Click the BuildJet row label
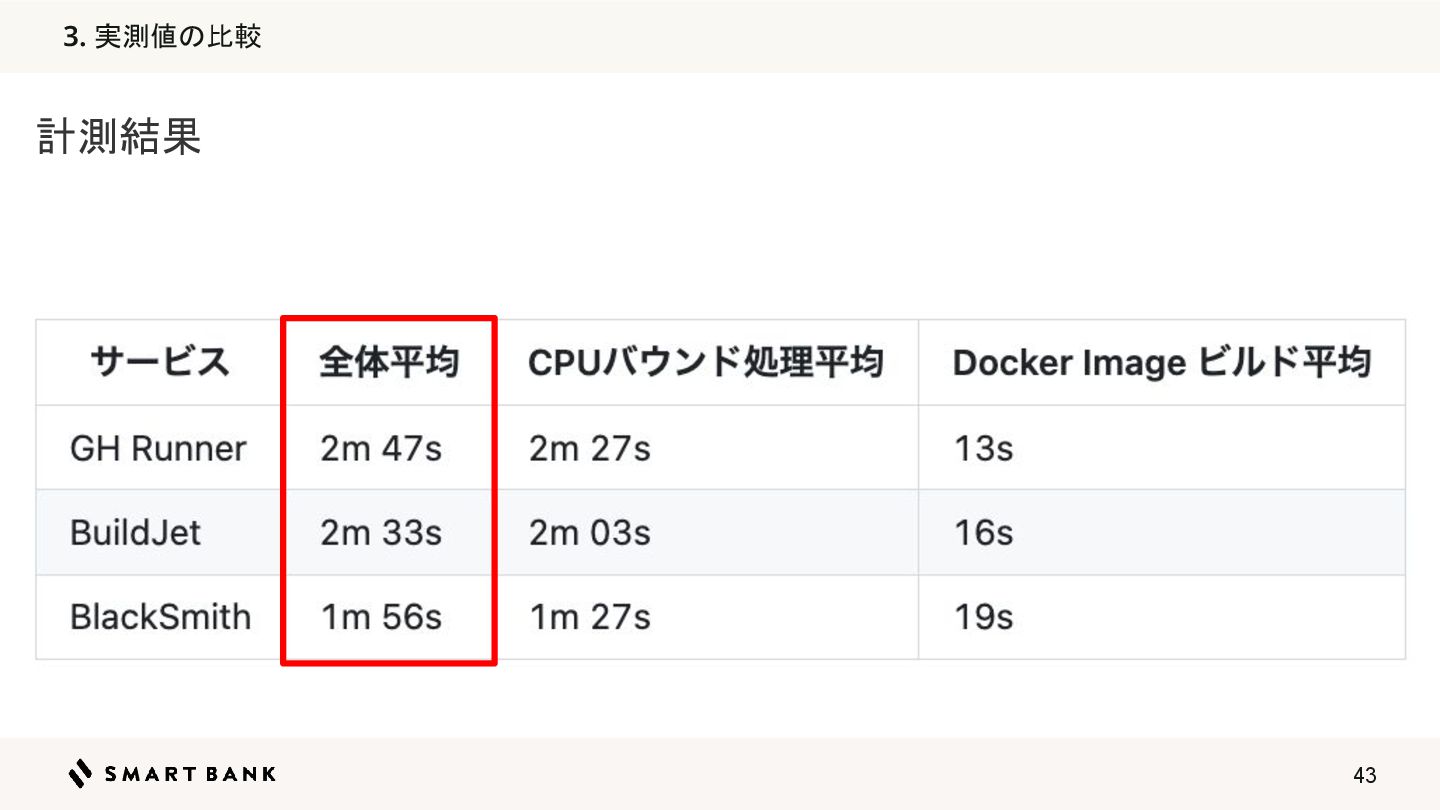The width and height of the screenshot is (1440, 810). [135, 532]
